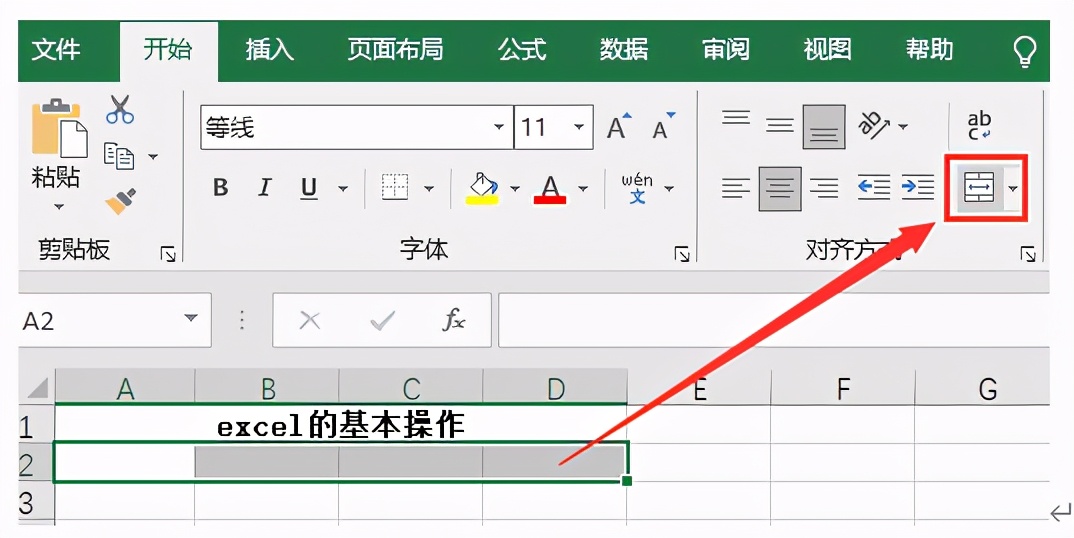Open the Borders dropdown arrow
This screenshot has width=1074, height=538.
[x=429, y=188]
